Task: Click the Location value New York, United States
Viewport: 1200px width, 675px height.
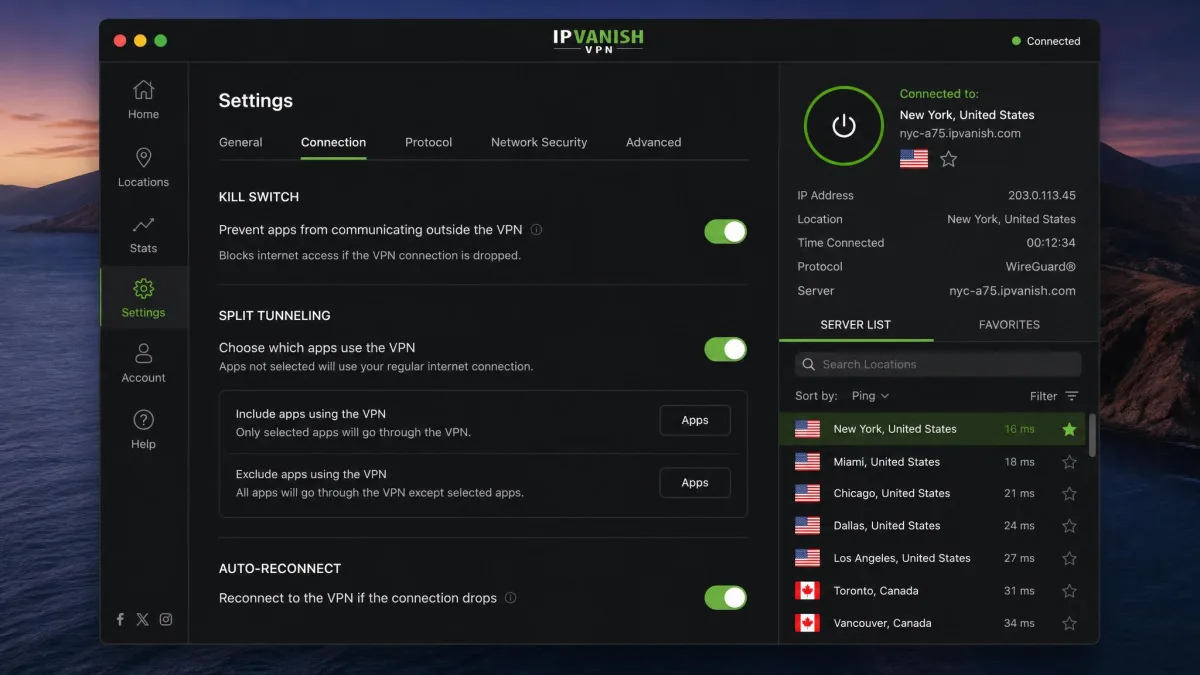Action: [1012, 219]
